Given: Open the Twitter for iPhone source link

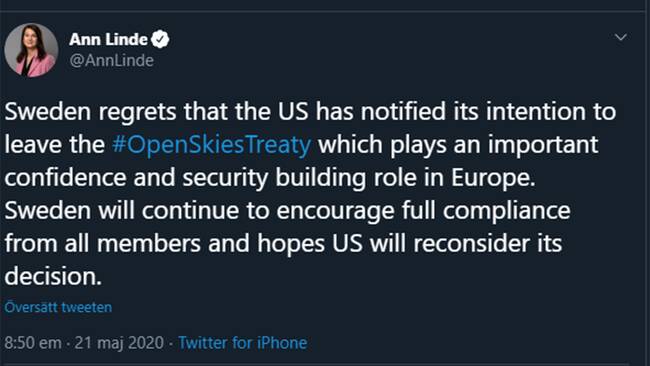Looking at the screenshot, I should click(243, 343).
